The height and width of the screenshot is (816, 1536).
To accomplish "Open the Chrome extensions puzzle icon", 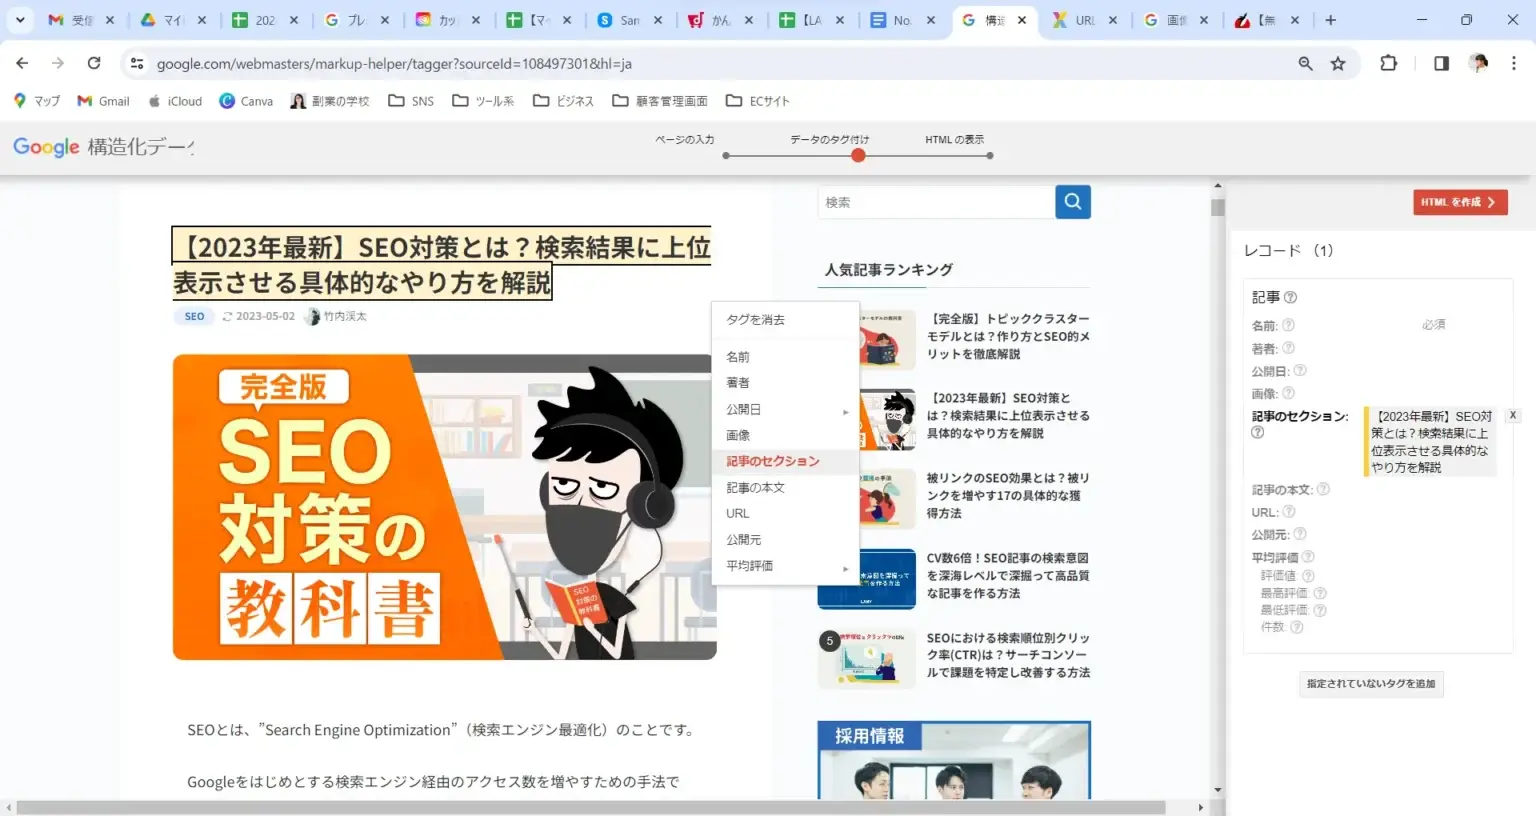I will point(1388,62).
